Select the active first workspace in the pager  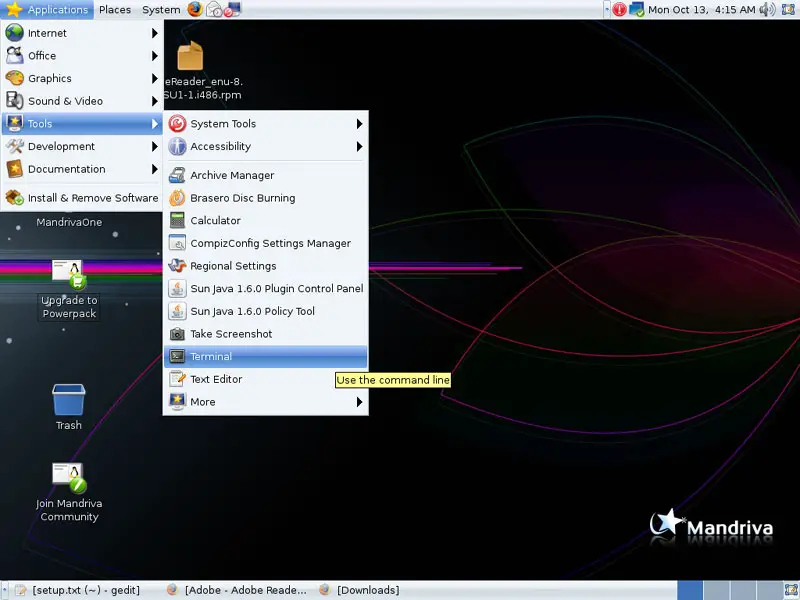(x=690, y=590)
